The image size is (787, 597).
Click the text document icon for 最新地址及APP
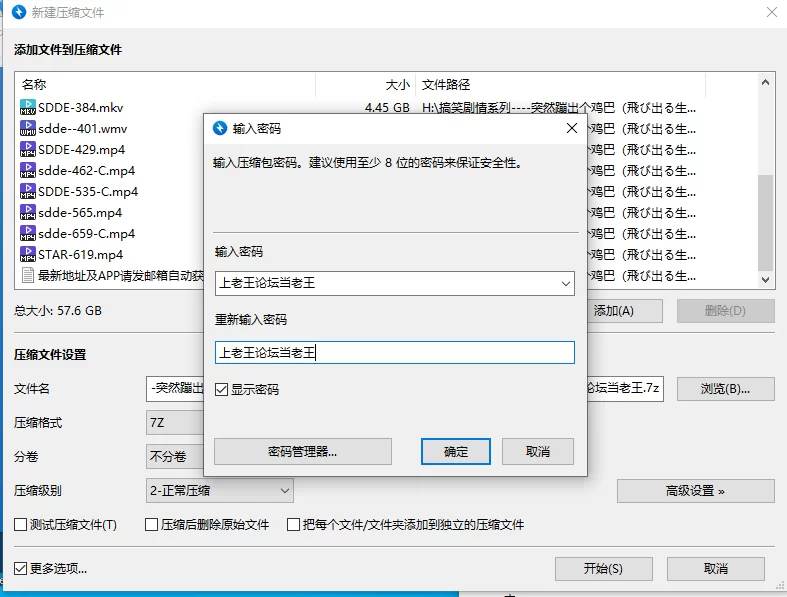point(28,276)
